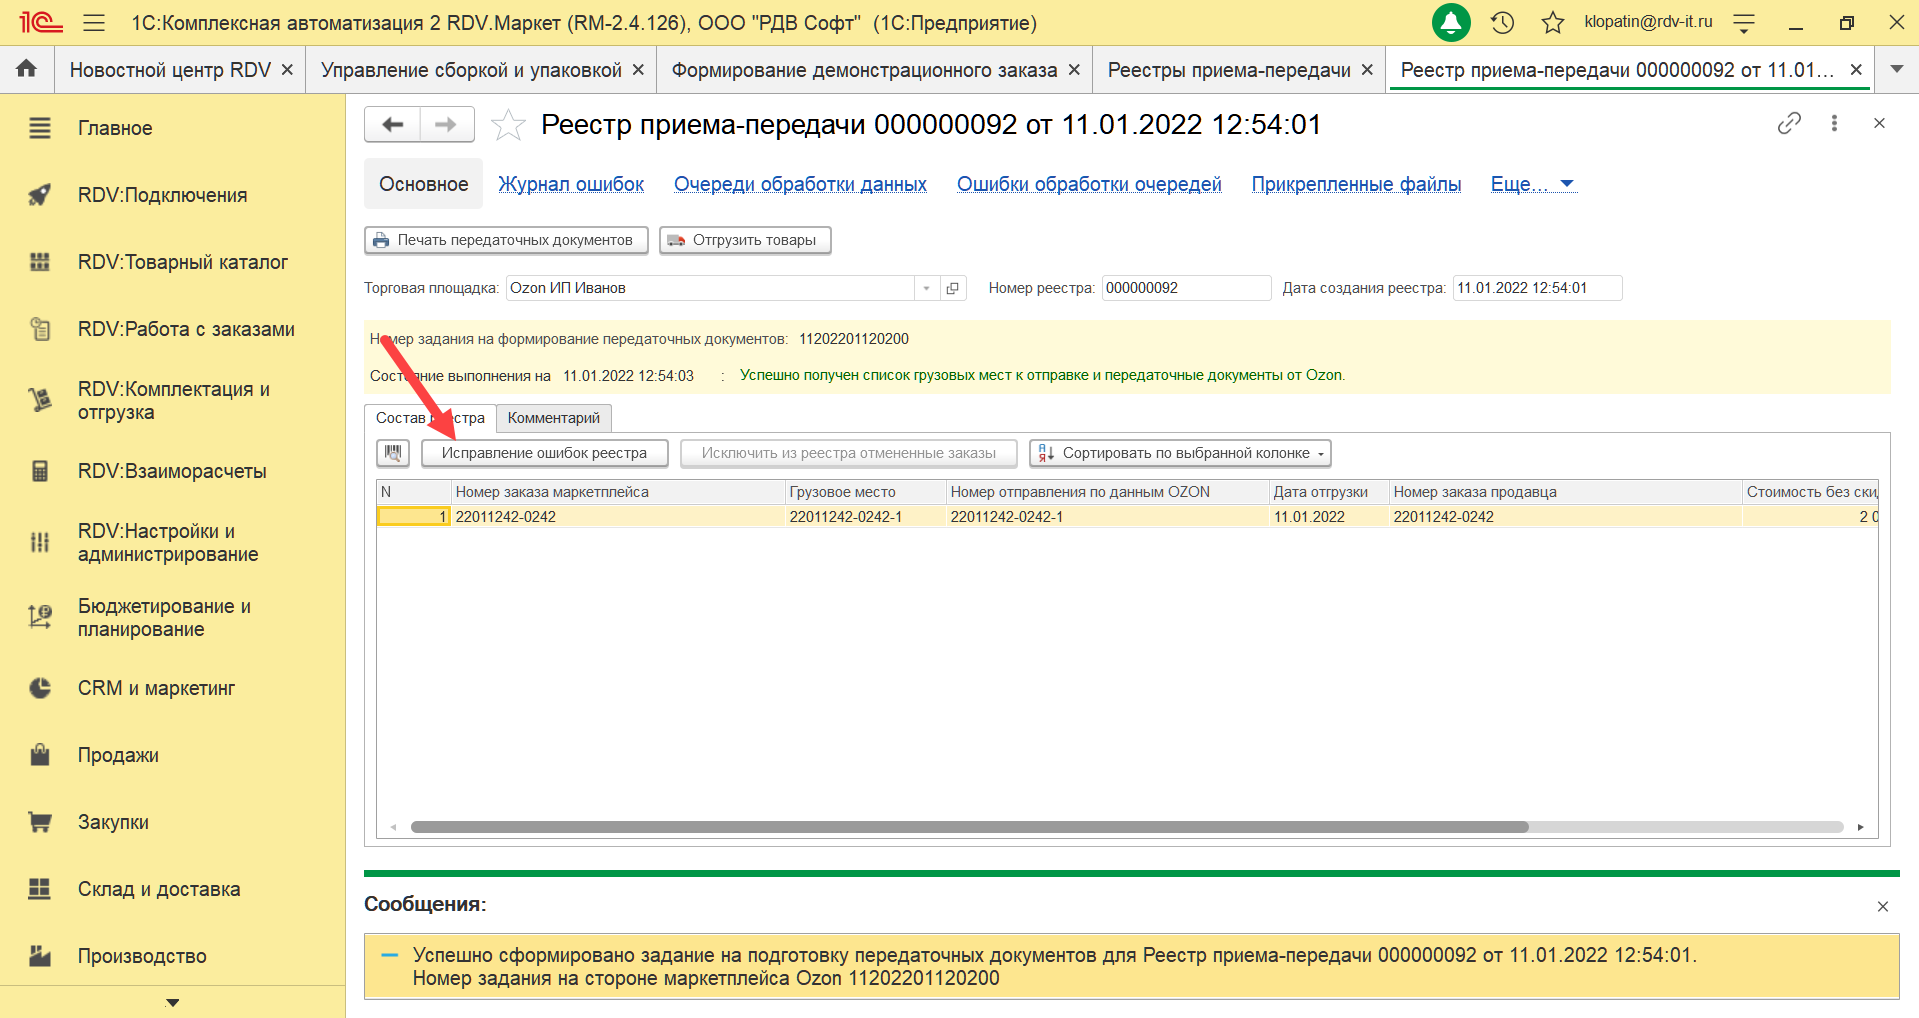Click the horizontal table scrollbar
The height and width of the screenshot is (1018, 1919).
968,827
